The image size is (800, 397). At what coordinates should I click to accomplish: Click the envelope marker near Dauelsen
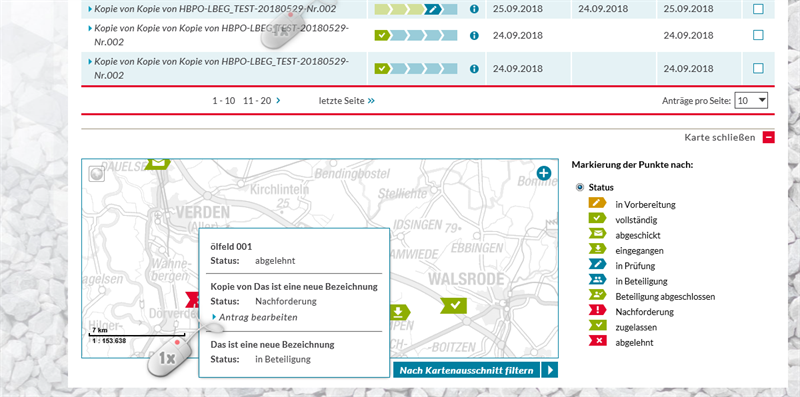coord(158,164)
